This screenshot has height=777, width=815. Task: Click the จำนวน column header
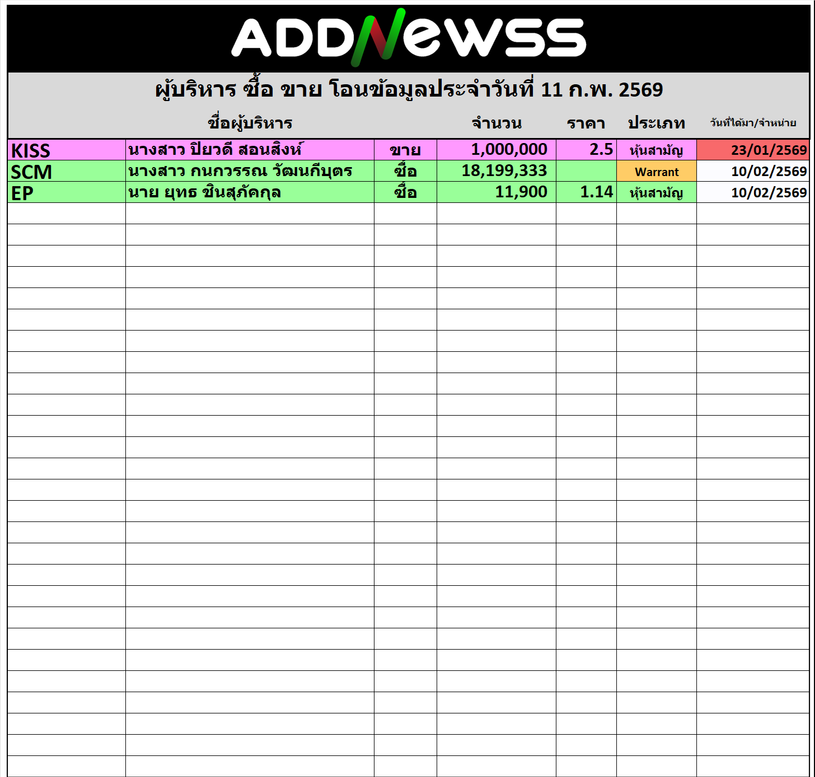[x=496, y=123]
